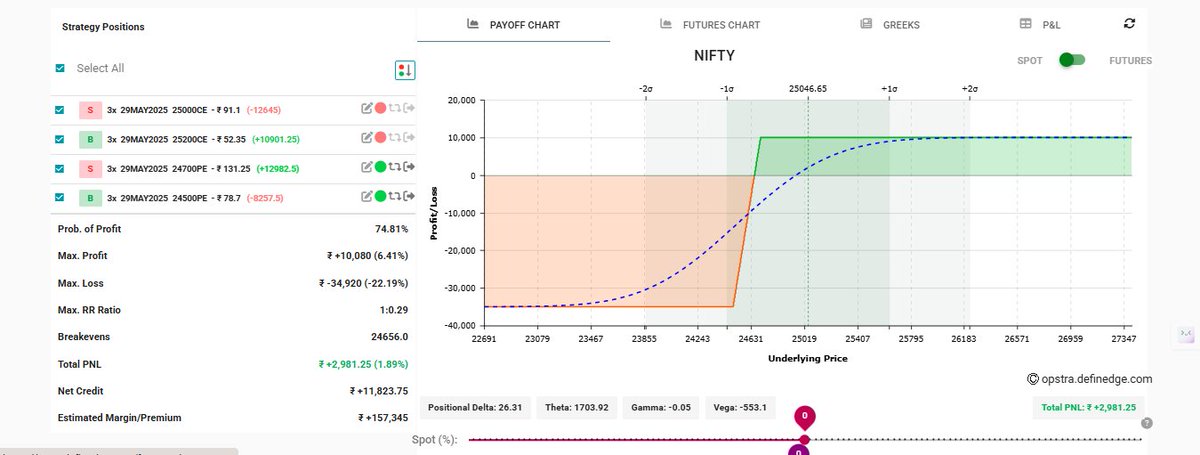Screen dimensions: 1200x455
Task: Click the +1σ marker label above the chart
Action: [889, 88]
